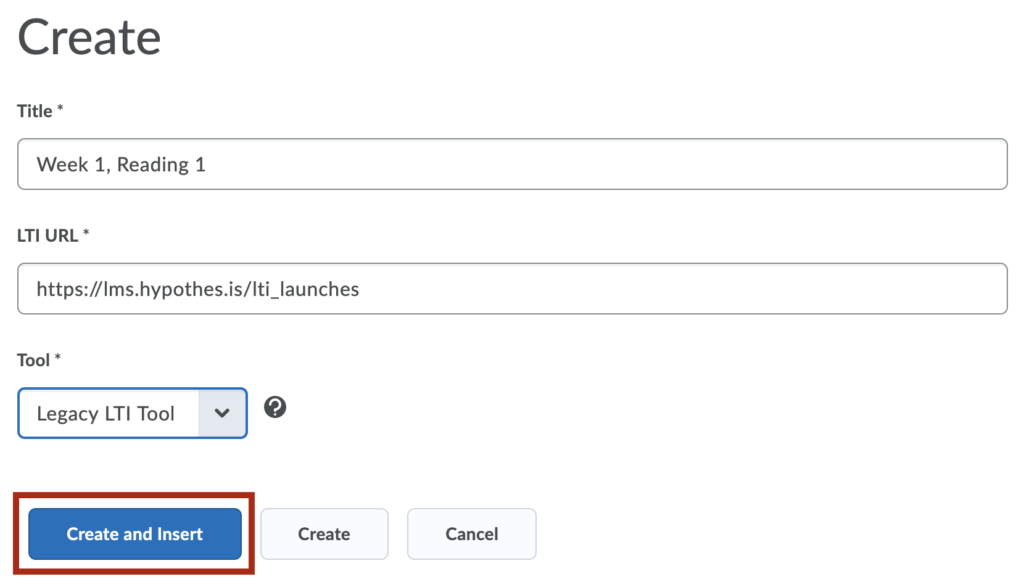The height and width of the screenshot is (587, 1024).
Task: Show tool help via the circled question icon
Action: point(275,407)
